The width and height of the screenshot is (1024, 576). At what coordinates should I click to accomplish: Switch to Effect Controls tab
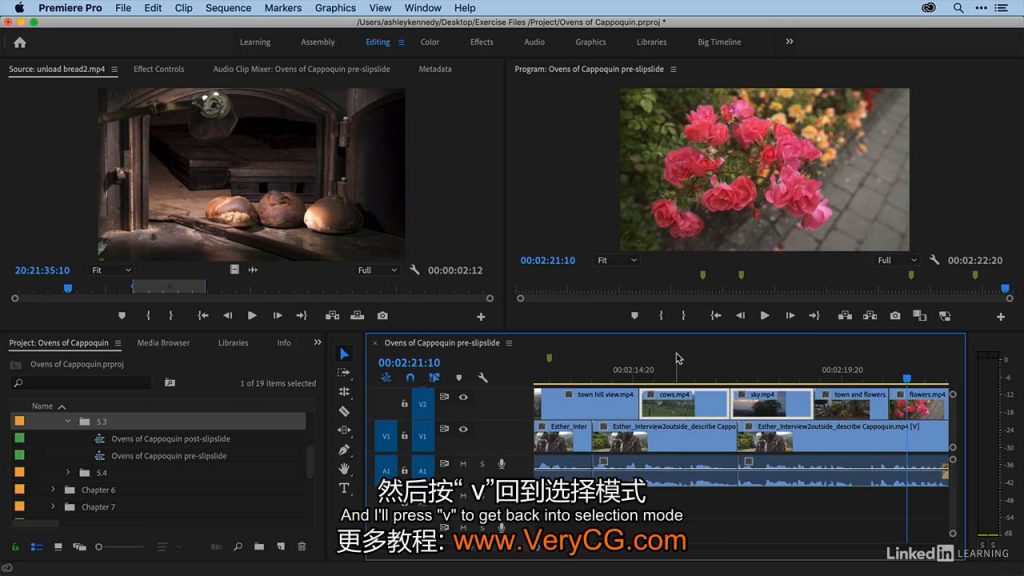coord(159,69)
